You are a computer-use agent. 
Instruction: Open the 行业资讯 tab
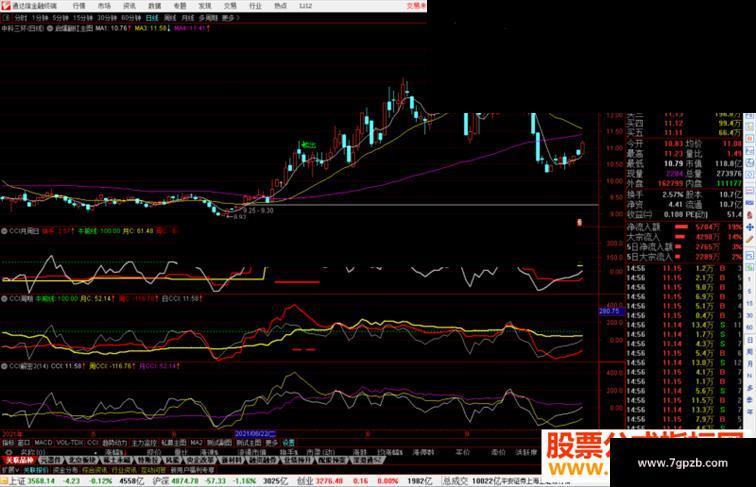(x=124, y=469)
